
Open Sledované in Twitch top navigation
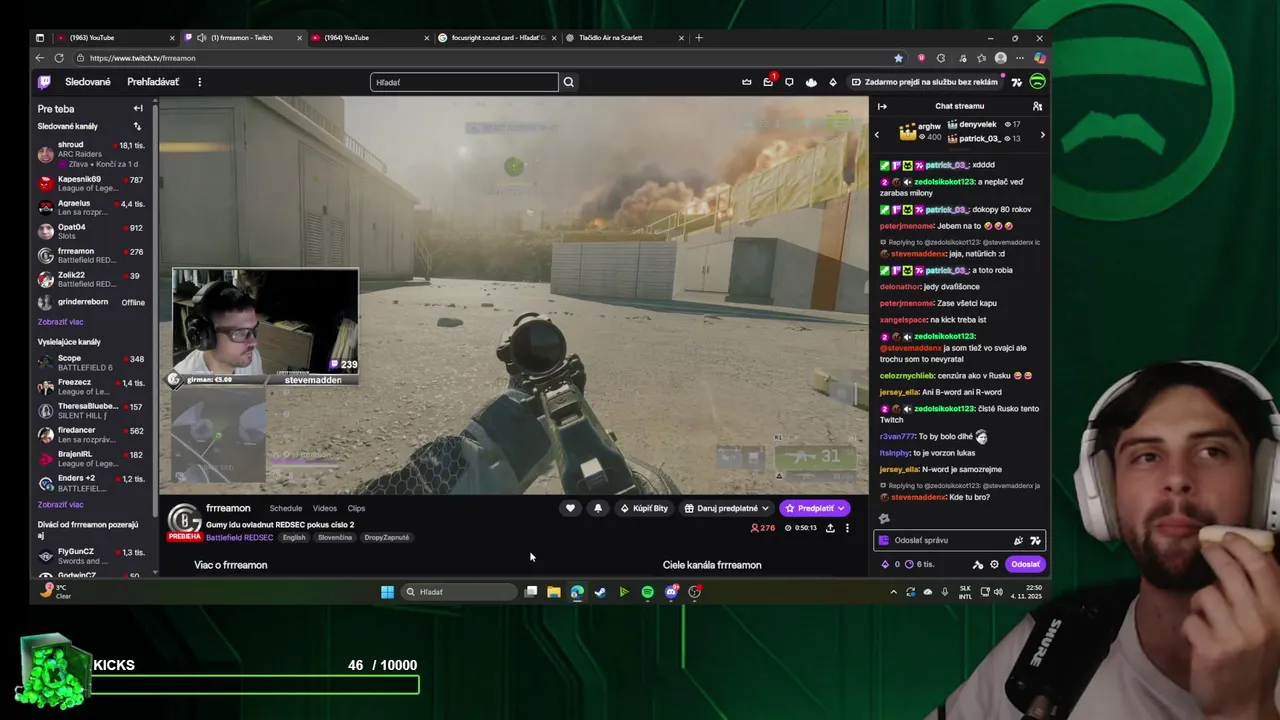tap(88, 82)
